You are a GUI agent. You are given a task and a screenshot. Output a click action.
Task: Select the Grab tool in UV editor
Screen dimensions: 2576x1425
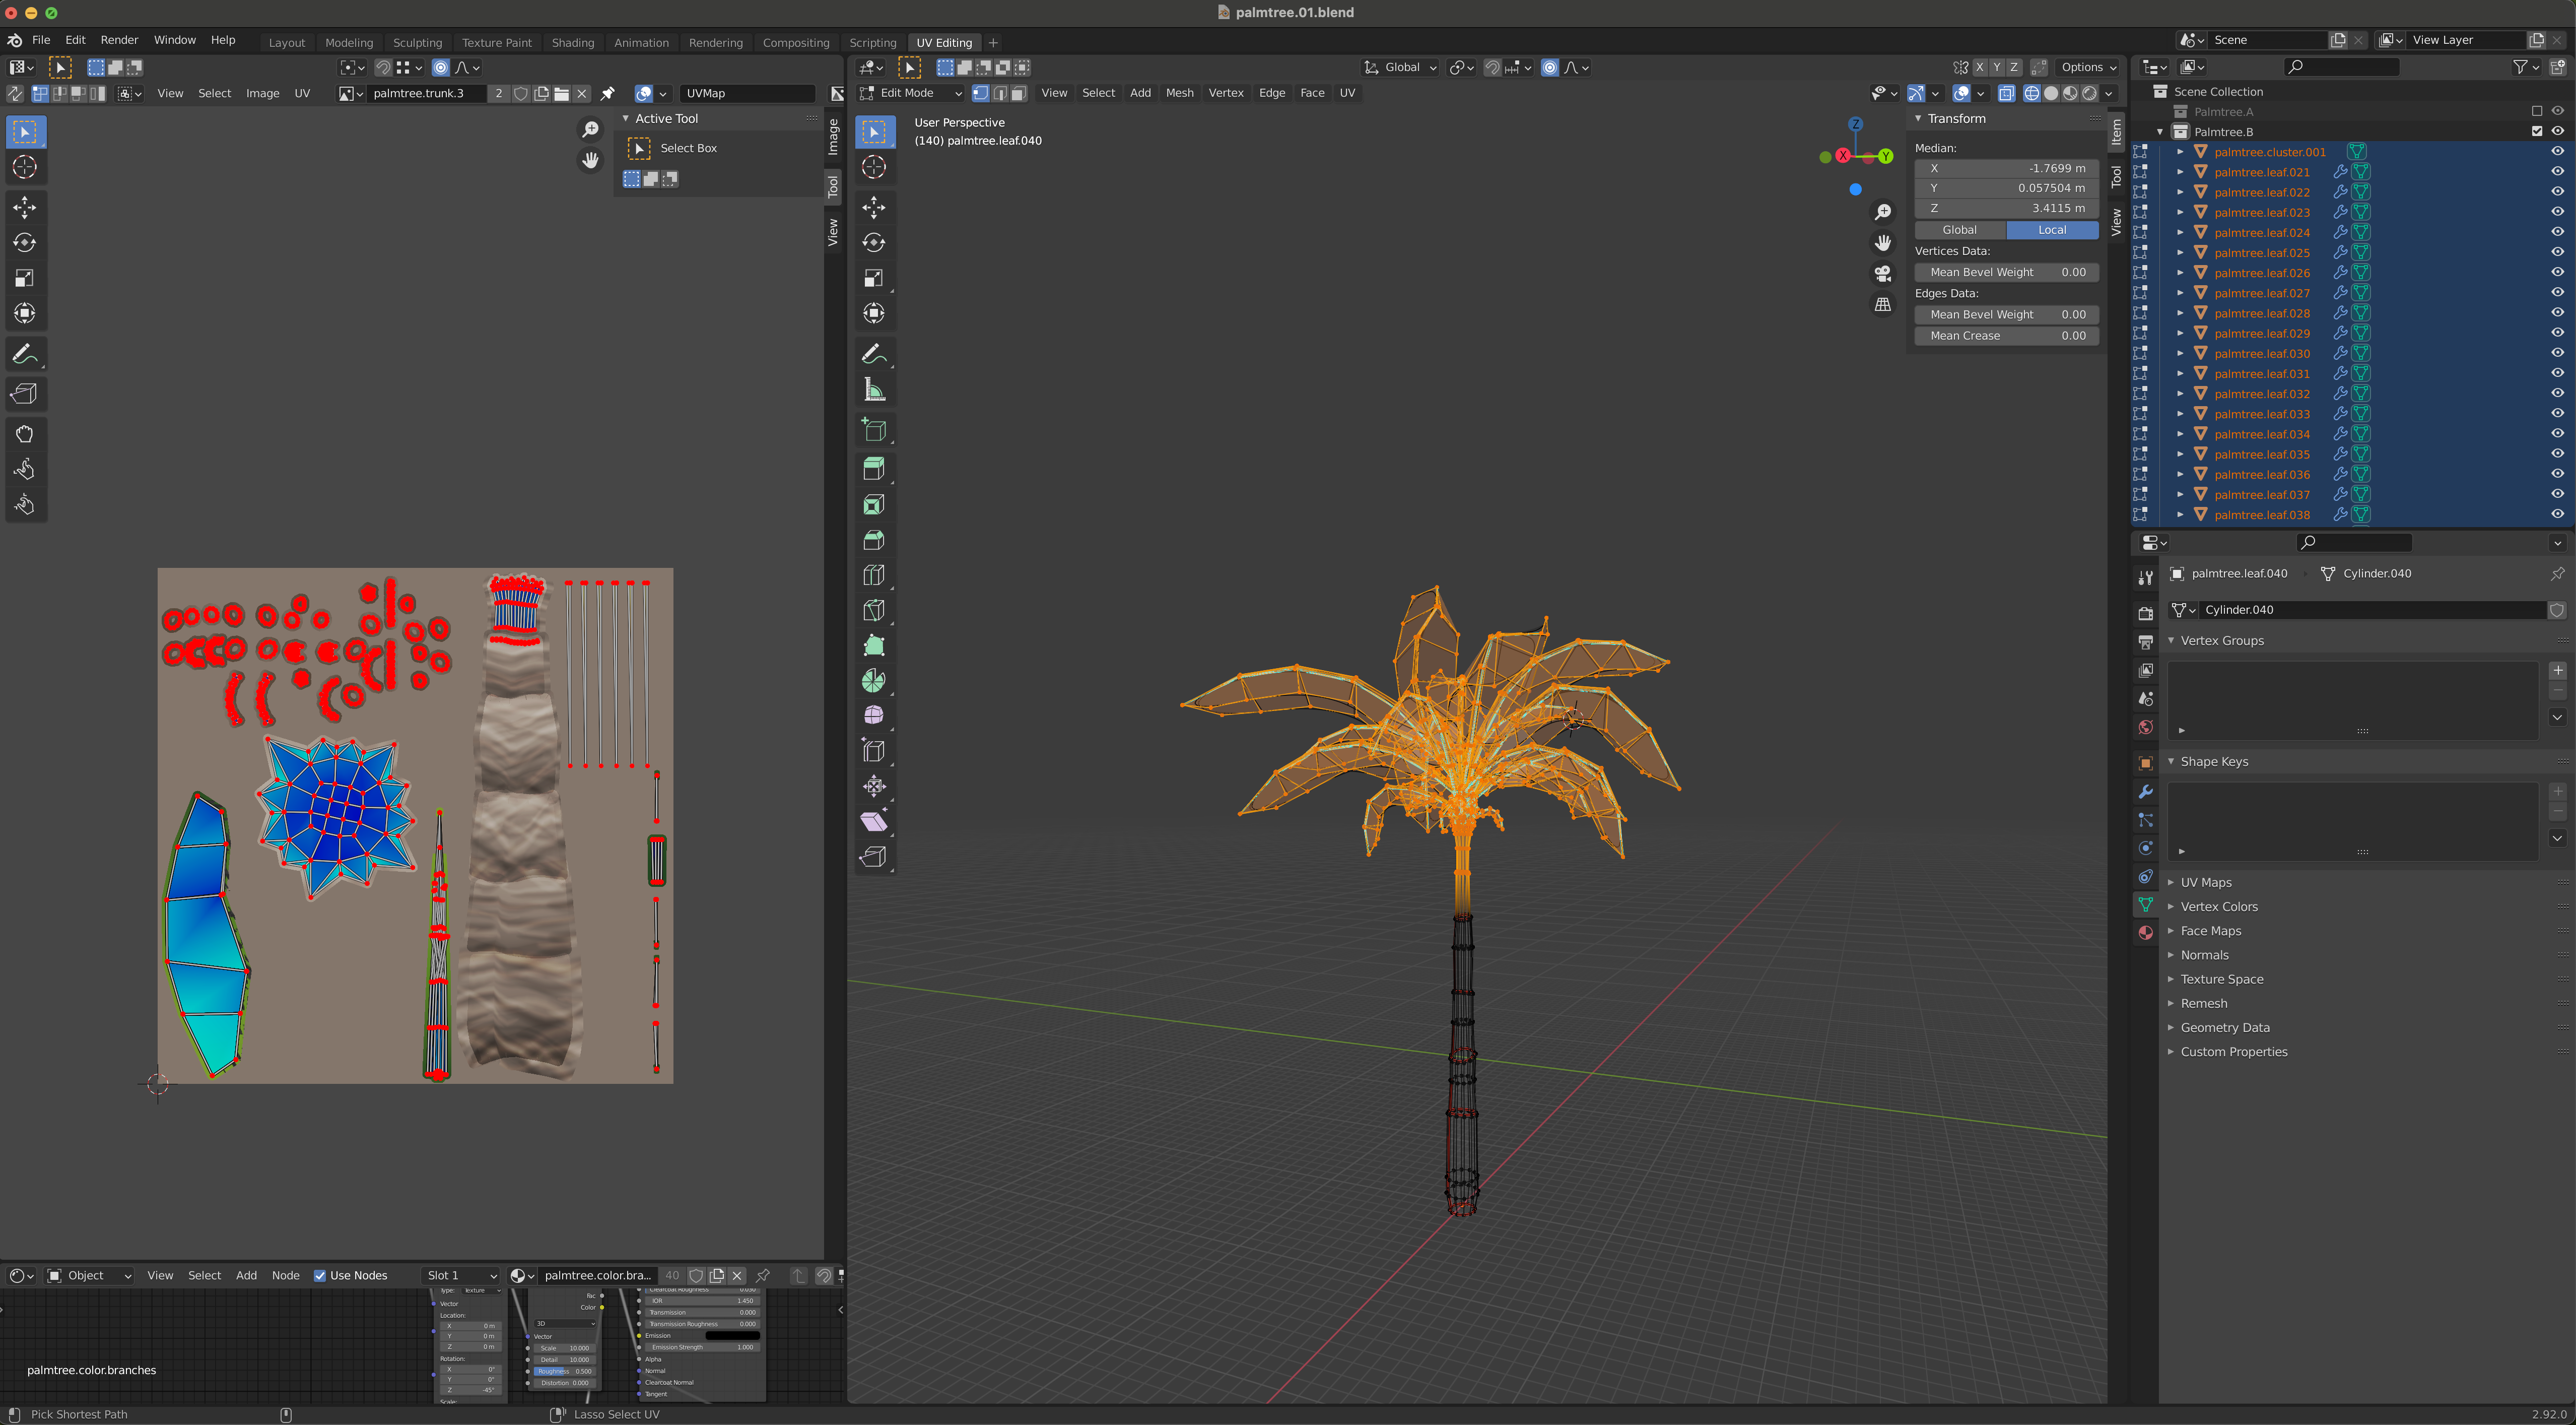pos(25,434)
